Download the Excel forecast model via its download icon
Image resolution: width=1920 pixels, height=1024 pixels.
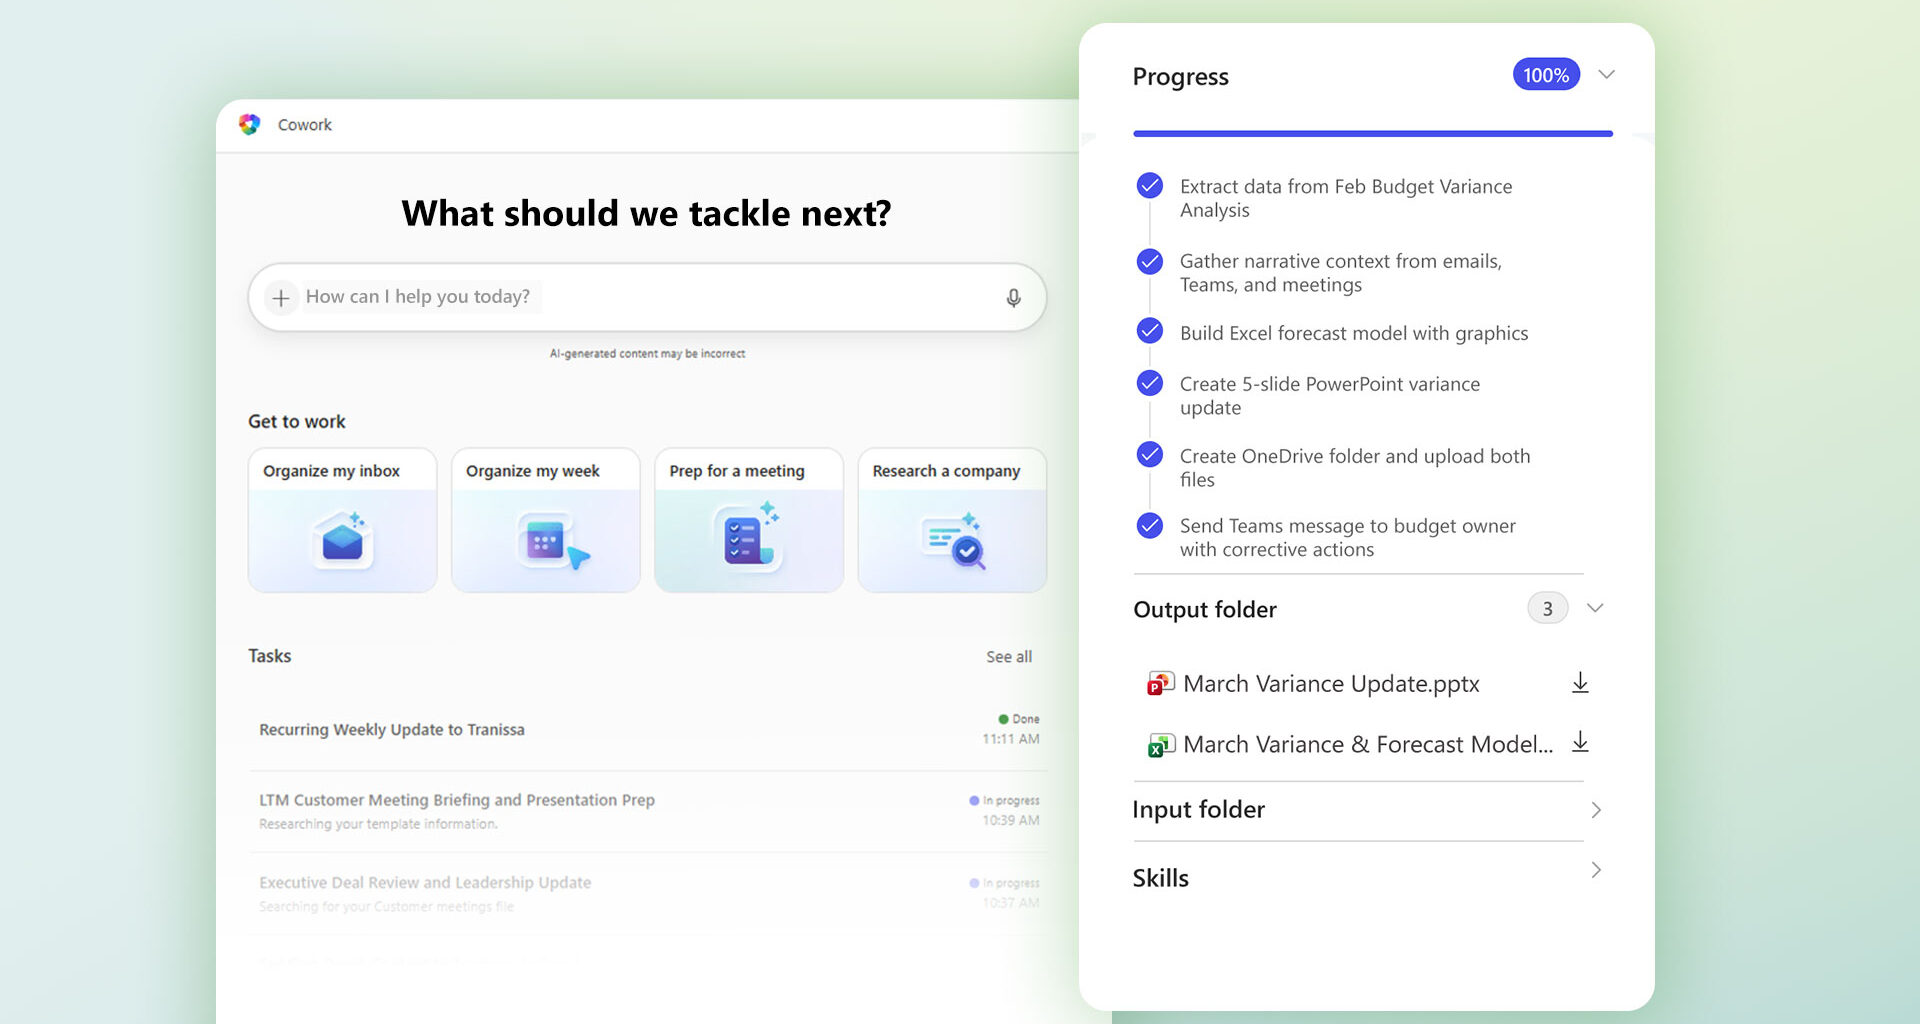point(1580,742)
